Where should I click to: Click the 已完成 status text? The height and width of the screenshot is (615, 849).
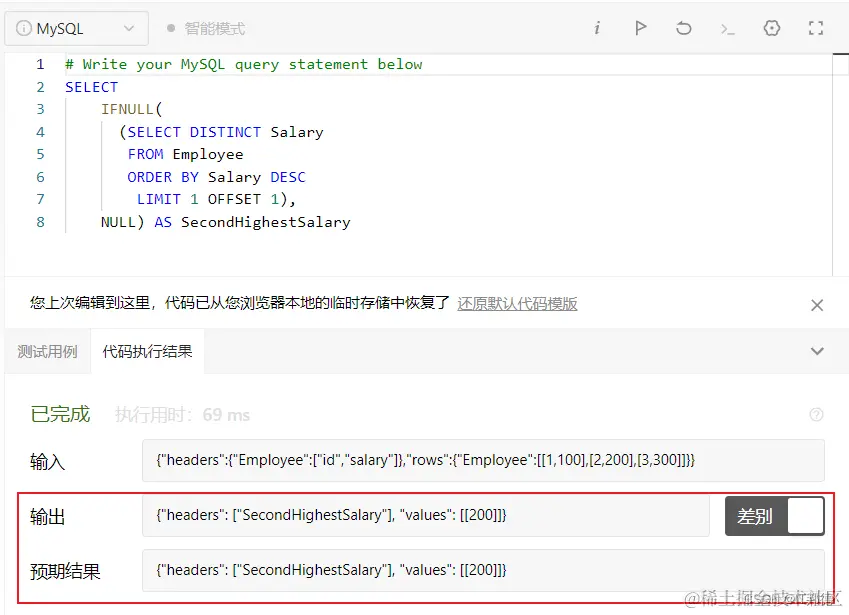pyautogui.click(x=60, y=415)
